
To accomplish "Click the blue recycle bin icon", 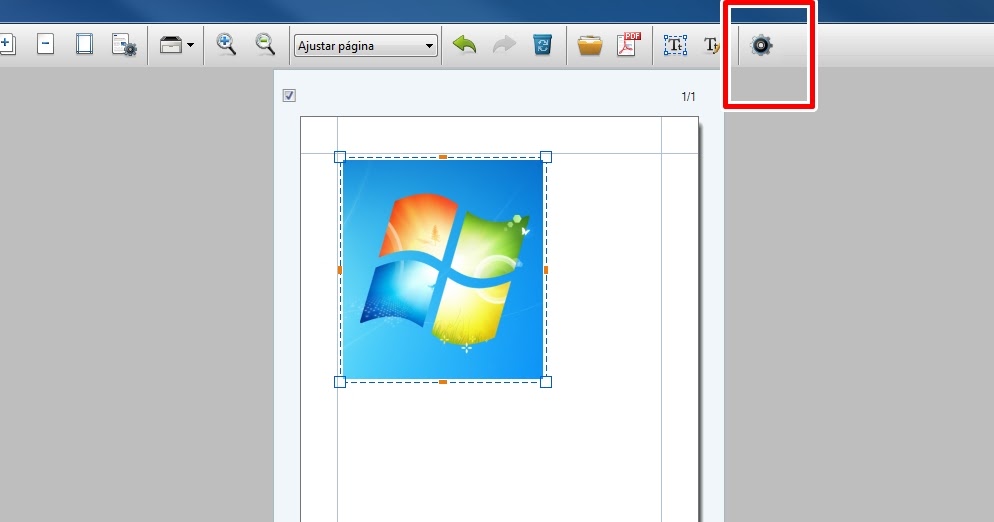I will tap(542, 45).
